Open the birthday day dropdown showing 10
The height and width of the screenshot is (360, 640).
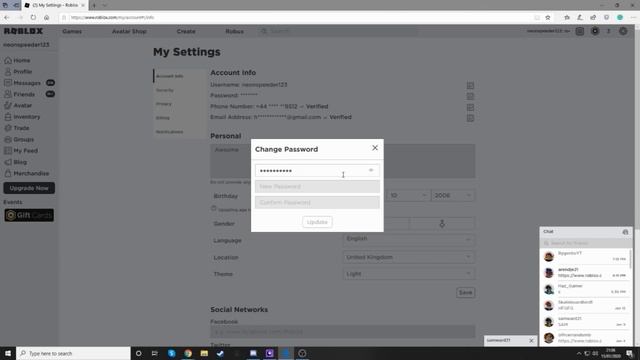[408, 196]
